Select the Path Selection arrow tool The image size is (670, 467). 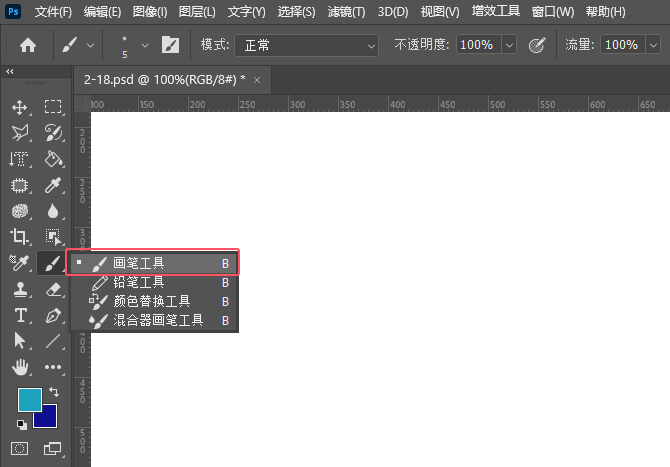pyautogui.click(x=20, y=341)
